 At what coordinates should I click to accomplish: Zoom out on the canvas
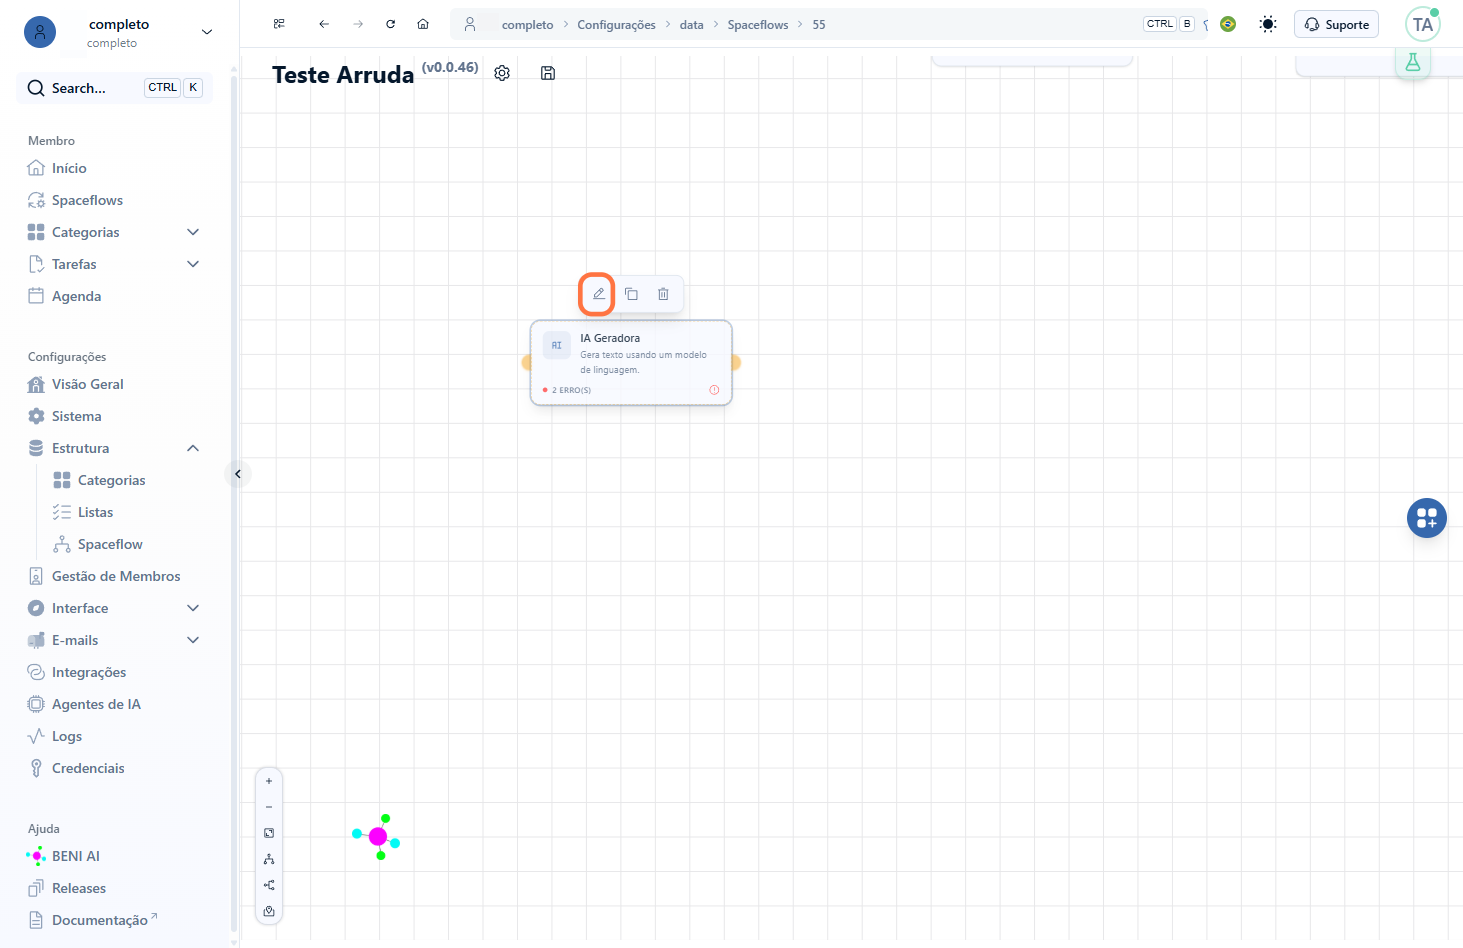pyautogui.click(x=269, y=807)
